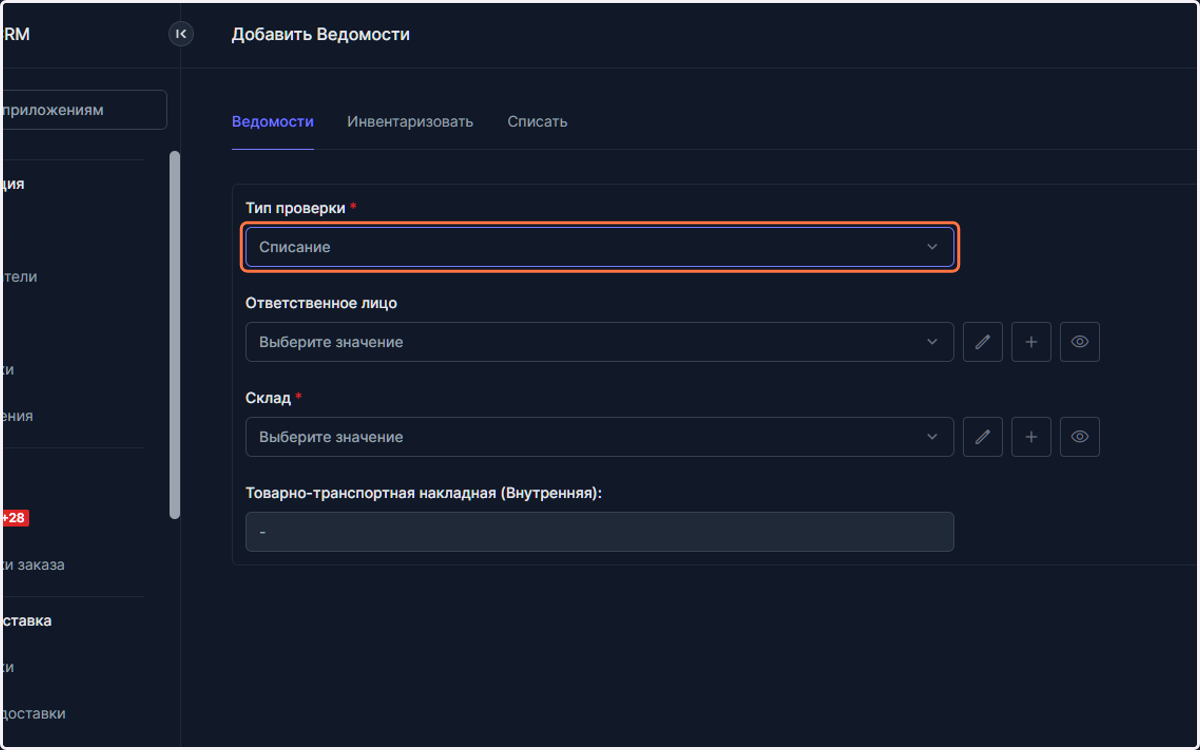The height and width of the screenshot is (750, 1200).
Task: Edit Склад with the pencil icon
Action: click(x=983, y=437)
